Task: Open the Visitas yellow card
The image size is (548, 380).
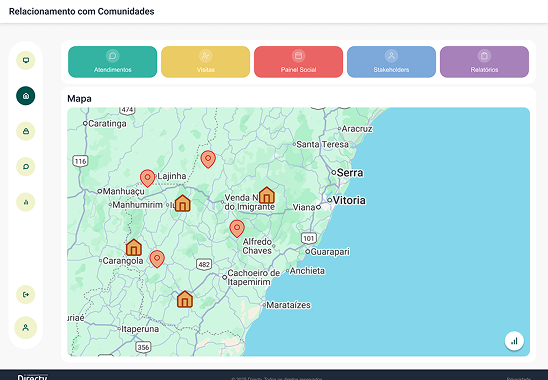Action: (x=206, y=62)
